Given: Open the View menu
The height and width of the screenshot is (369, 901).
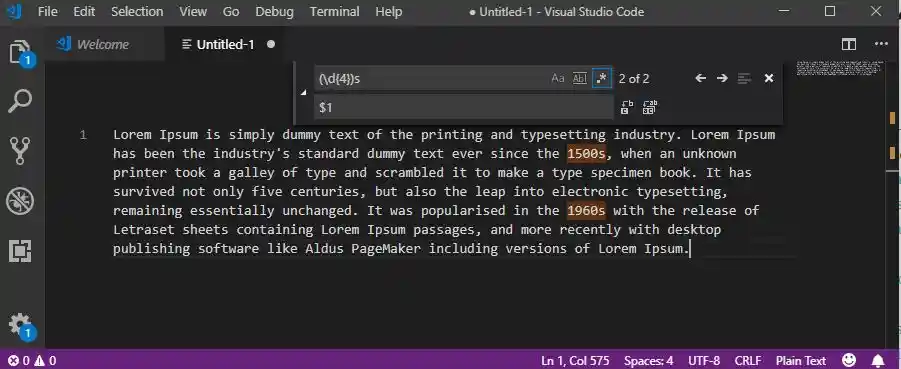Looking at the screenshot, I should [192, 11].
